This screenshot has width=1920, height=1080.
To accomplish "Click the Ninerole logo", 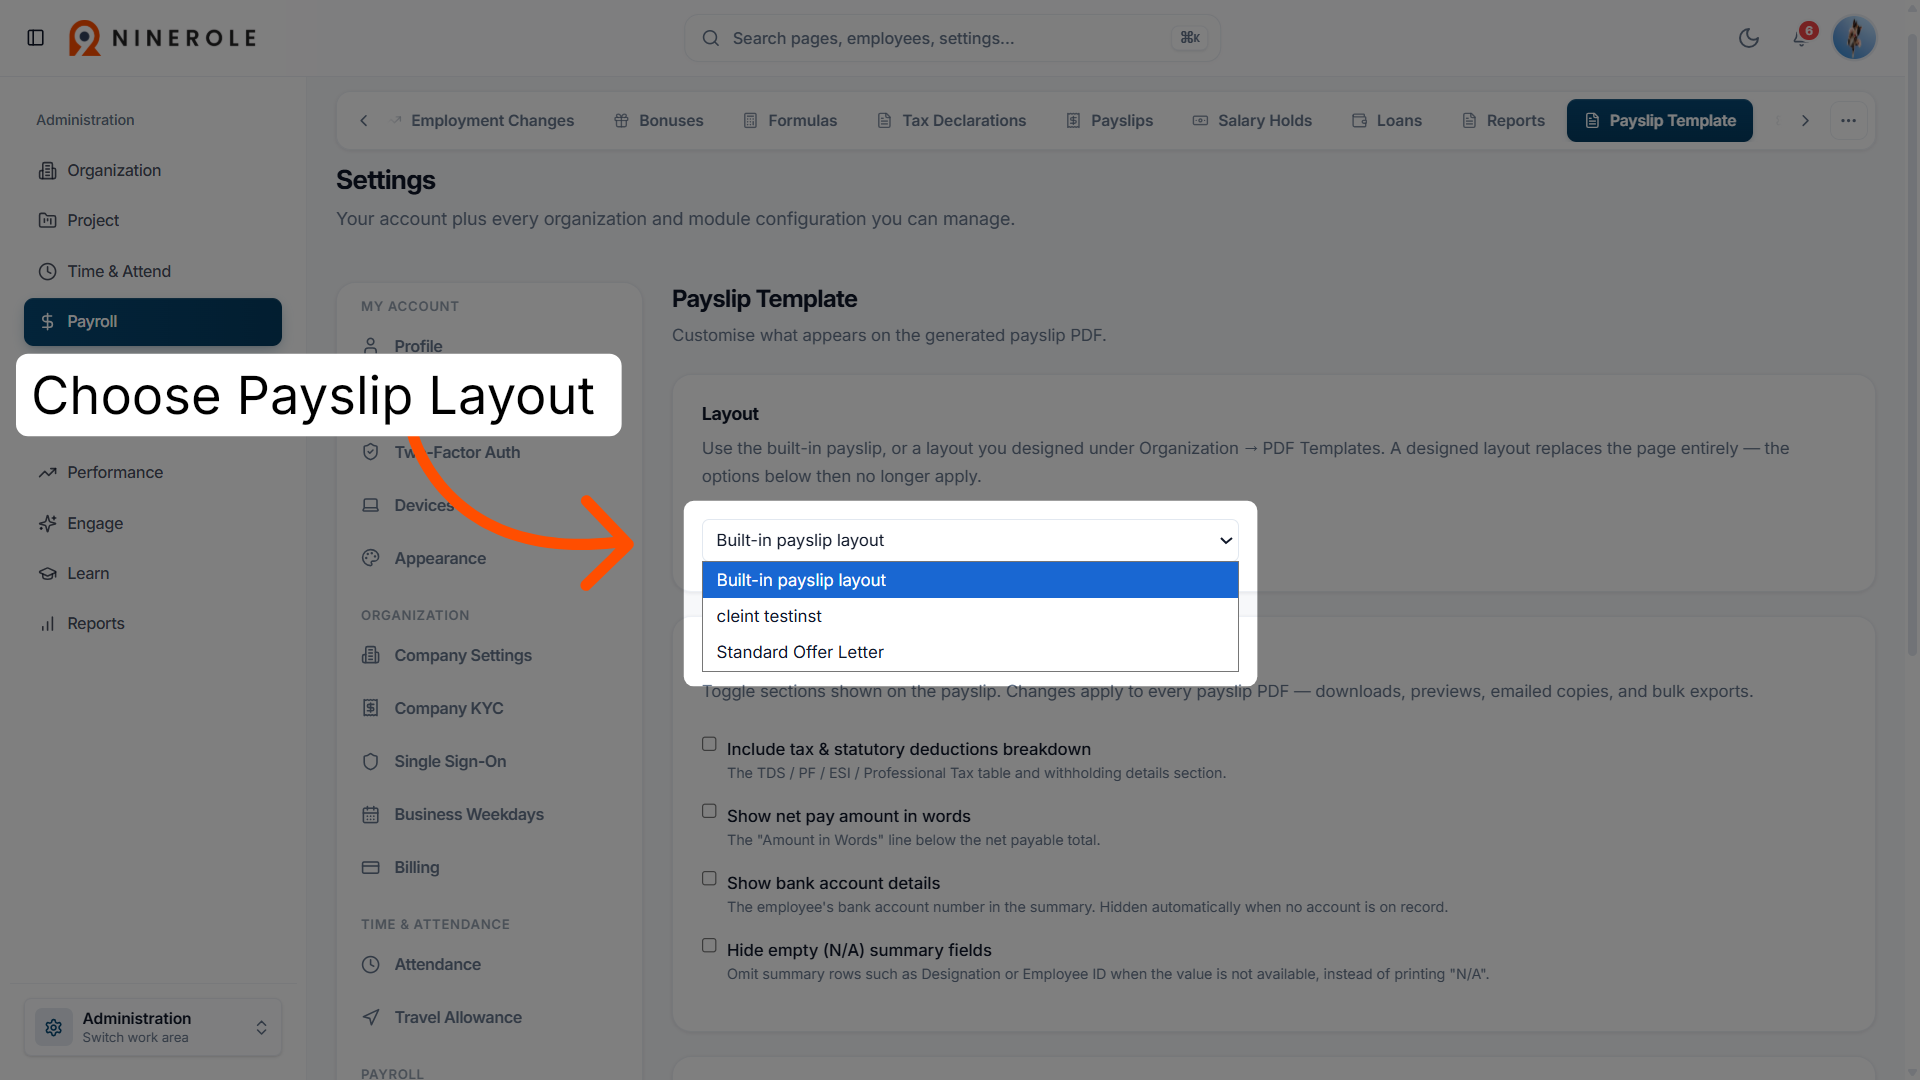I will point(163,38).
